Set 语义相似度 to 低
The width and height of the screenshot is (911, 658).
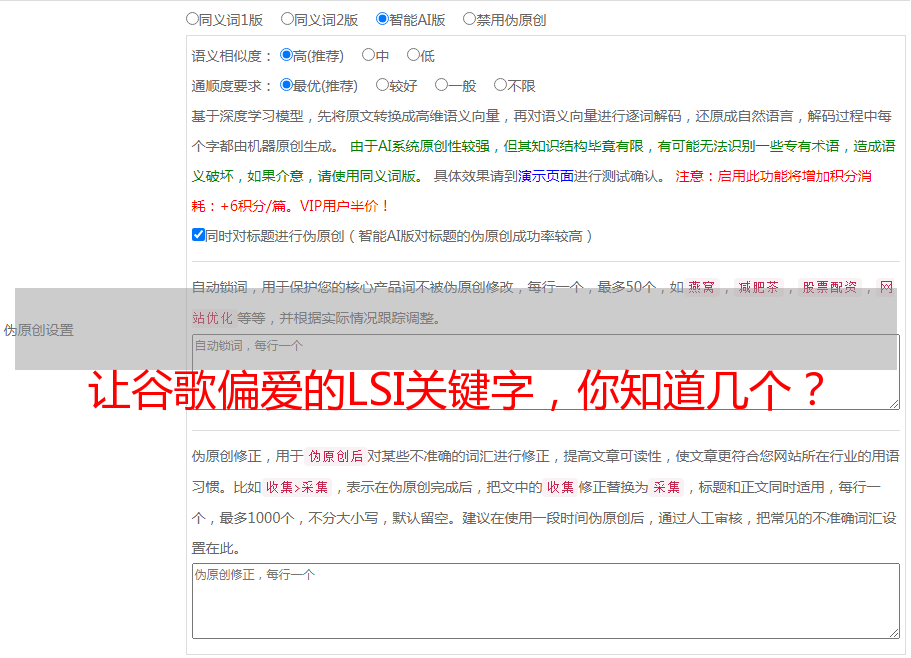tap(413, 55)
